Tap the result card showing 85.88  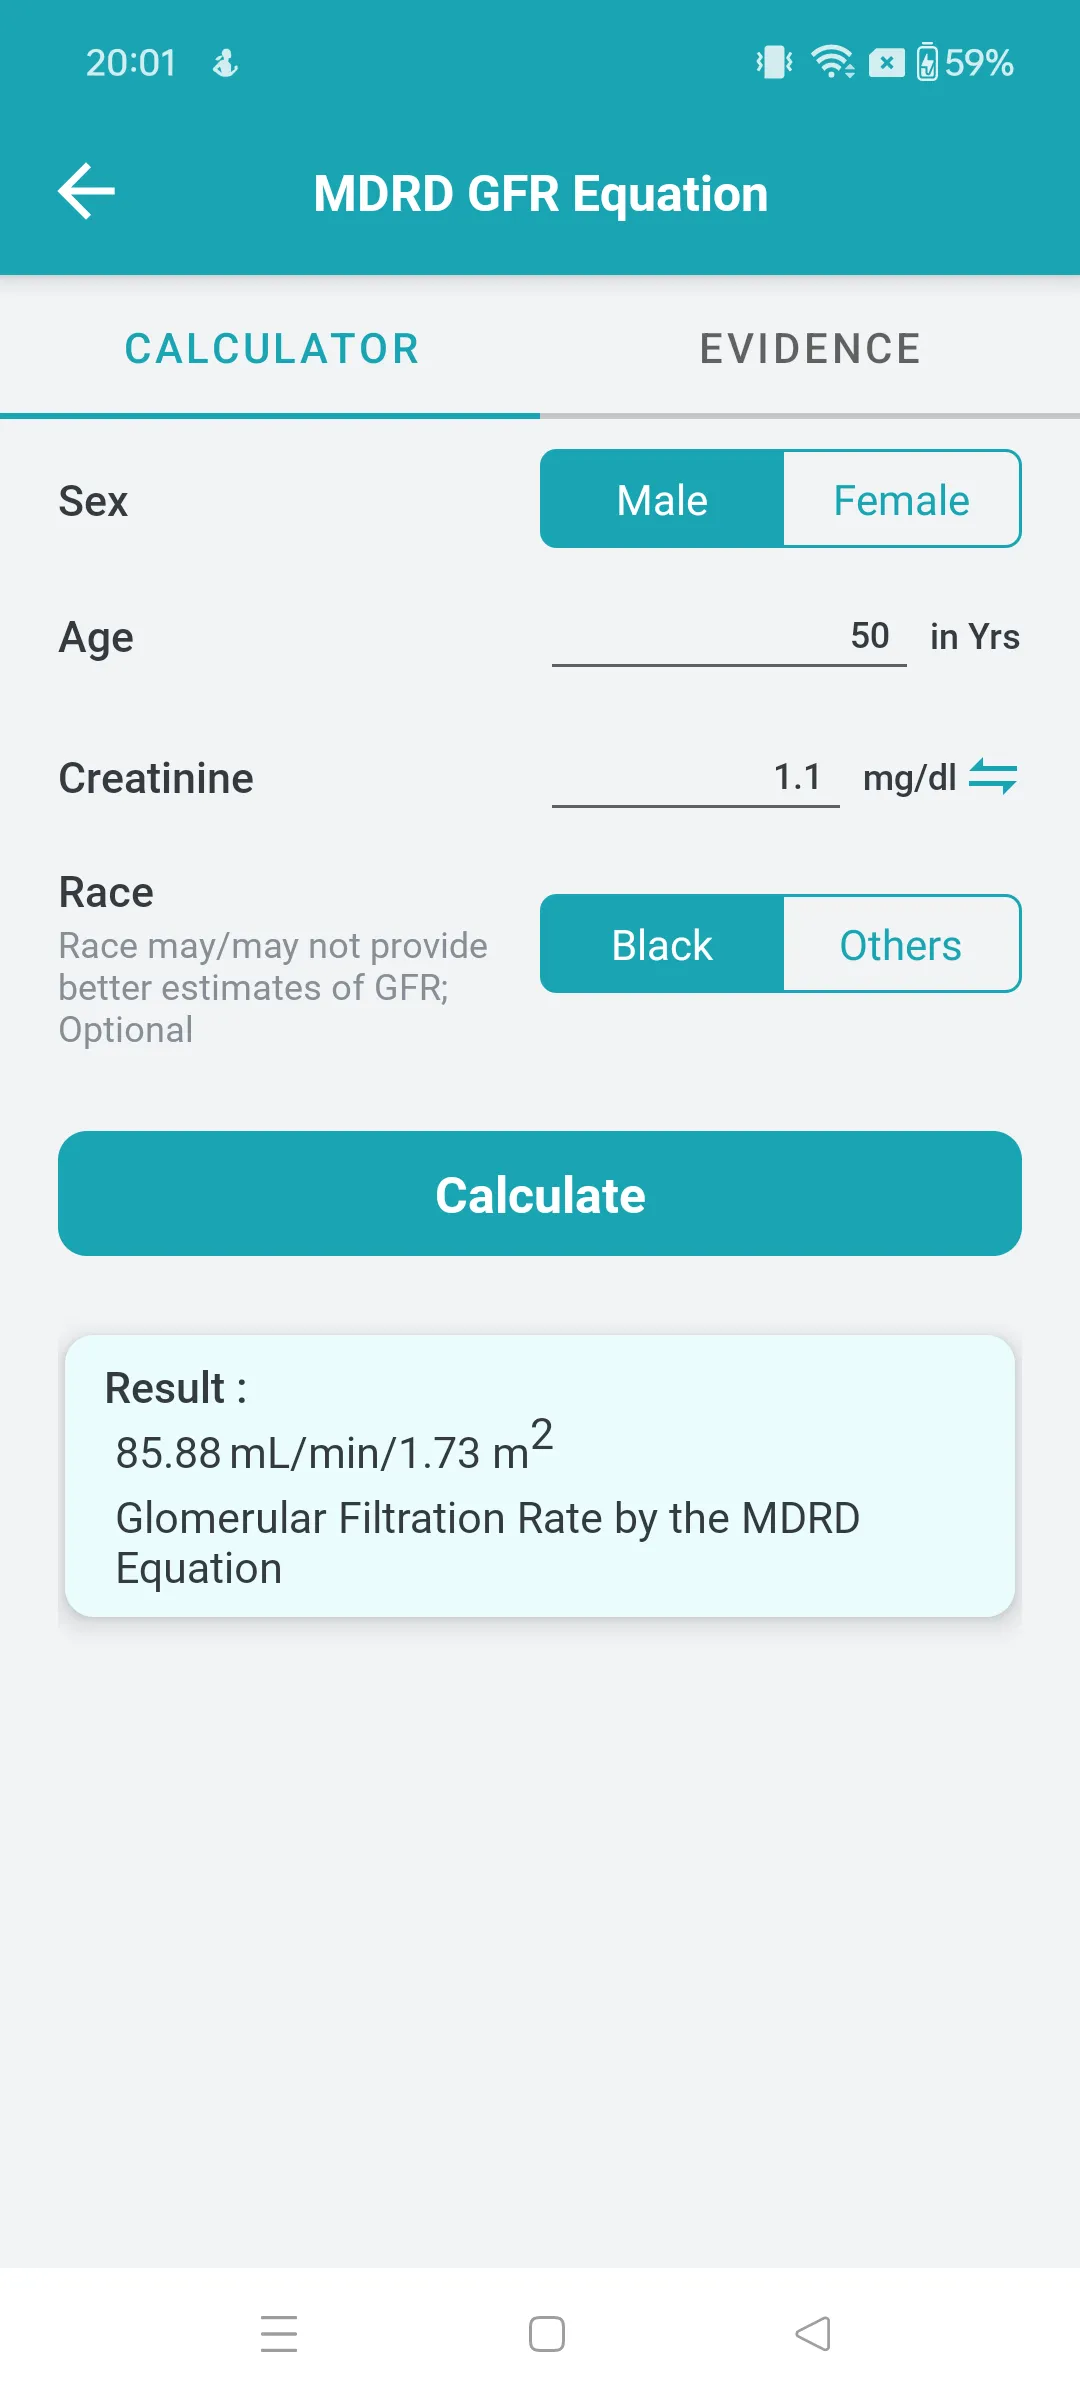coord(540,1475)
